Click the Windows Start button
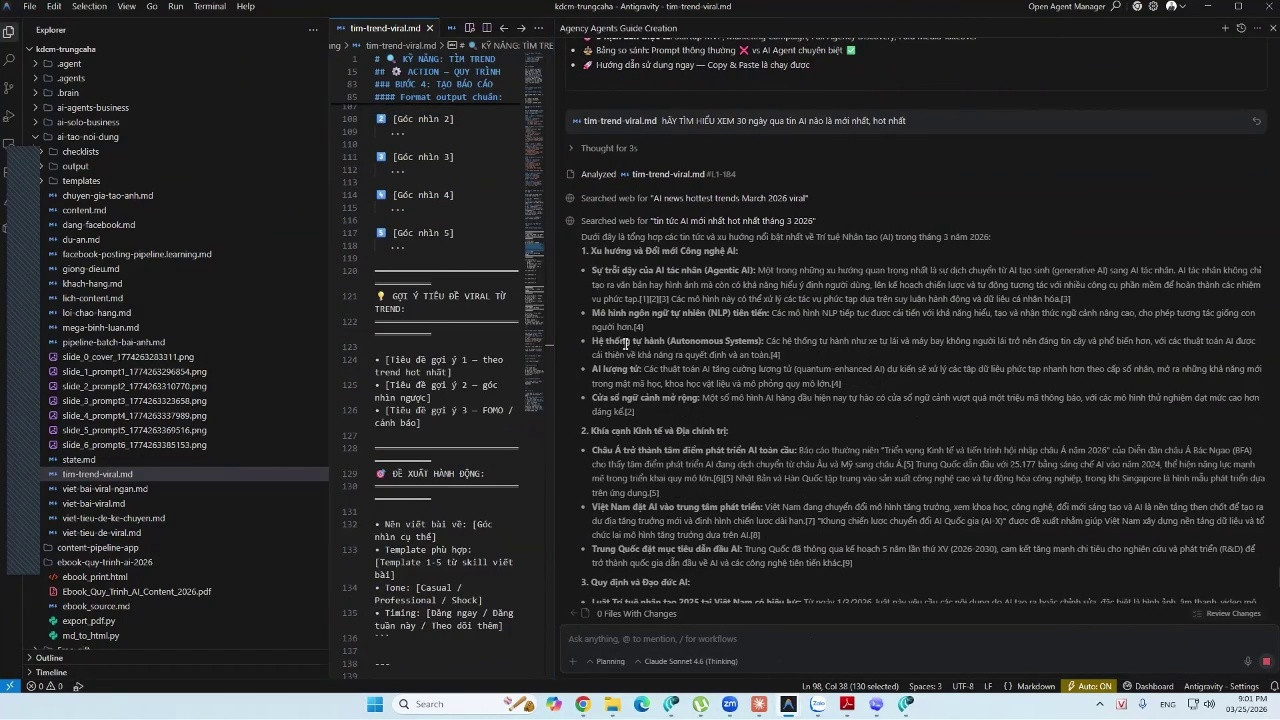1280x720 pixels. (x=375, y=704)
